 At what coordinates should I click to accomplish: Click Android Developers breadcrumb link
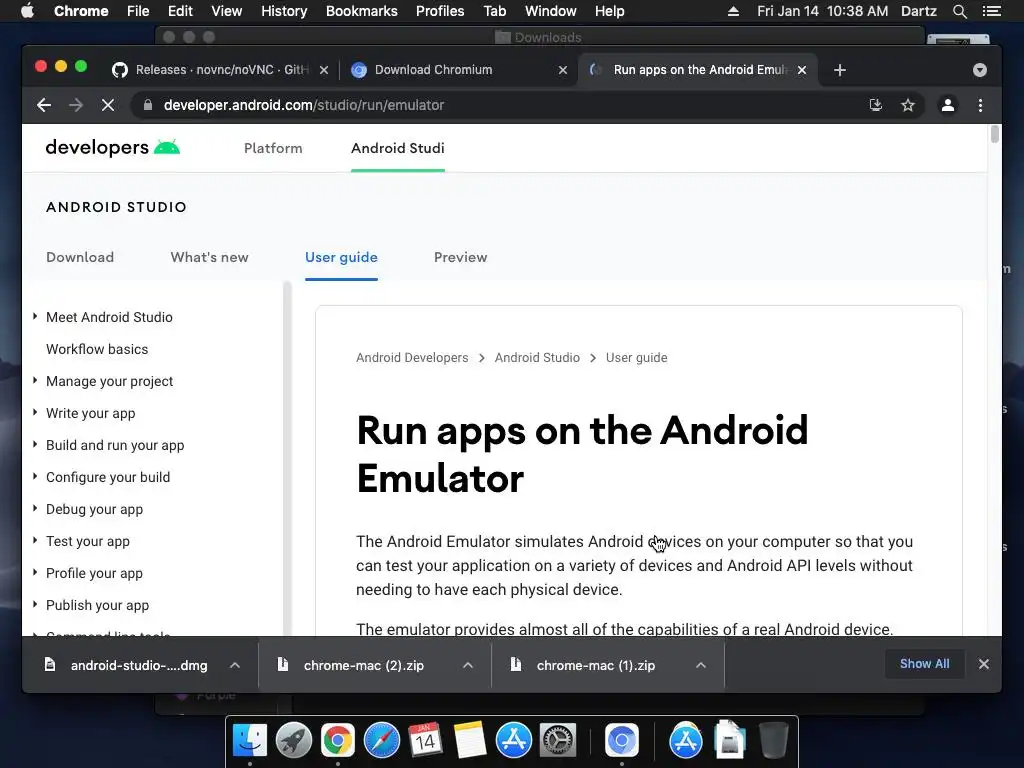(x=412, y=358)
